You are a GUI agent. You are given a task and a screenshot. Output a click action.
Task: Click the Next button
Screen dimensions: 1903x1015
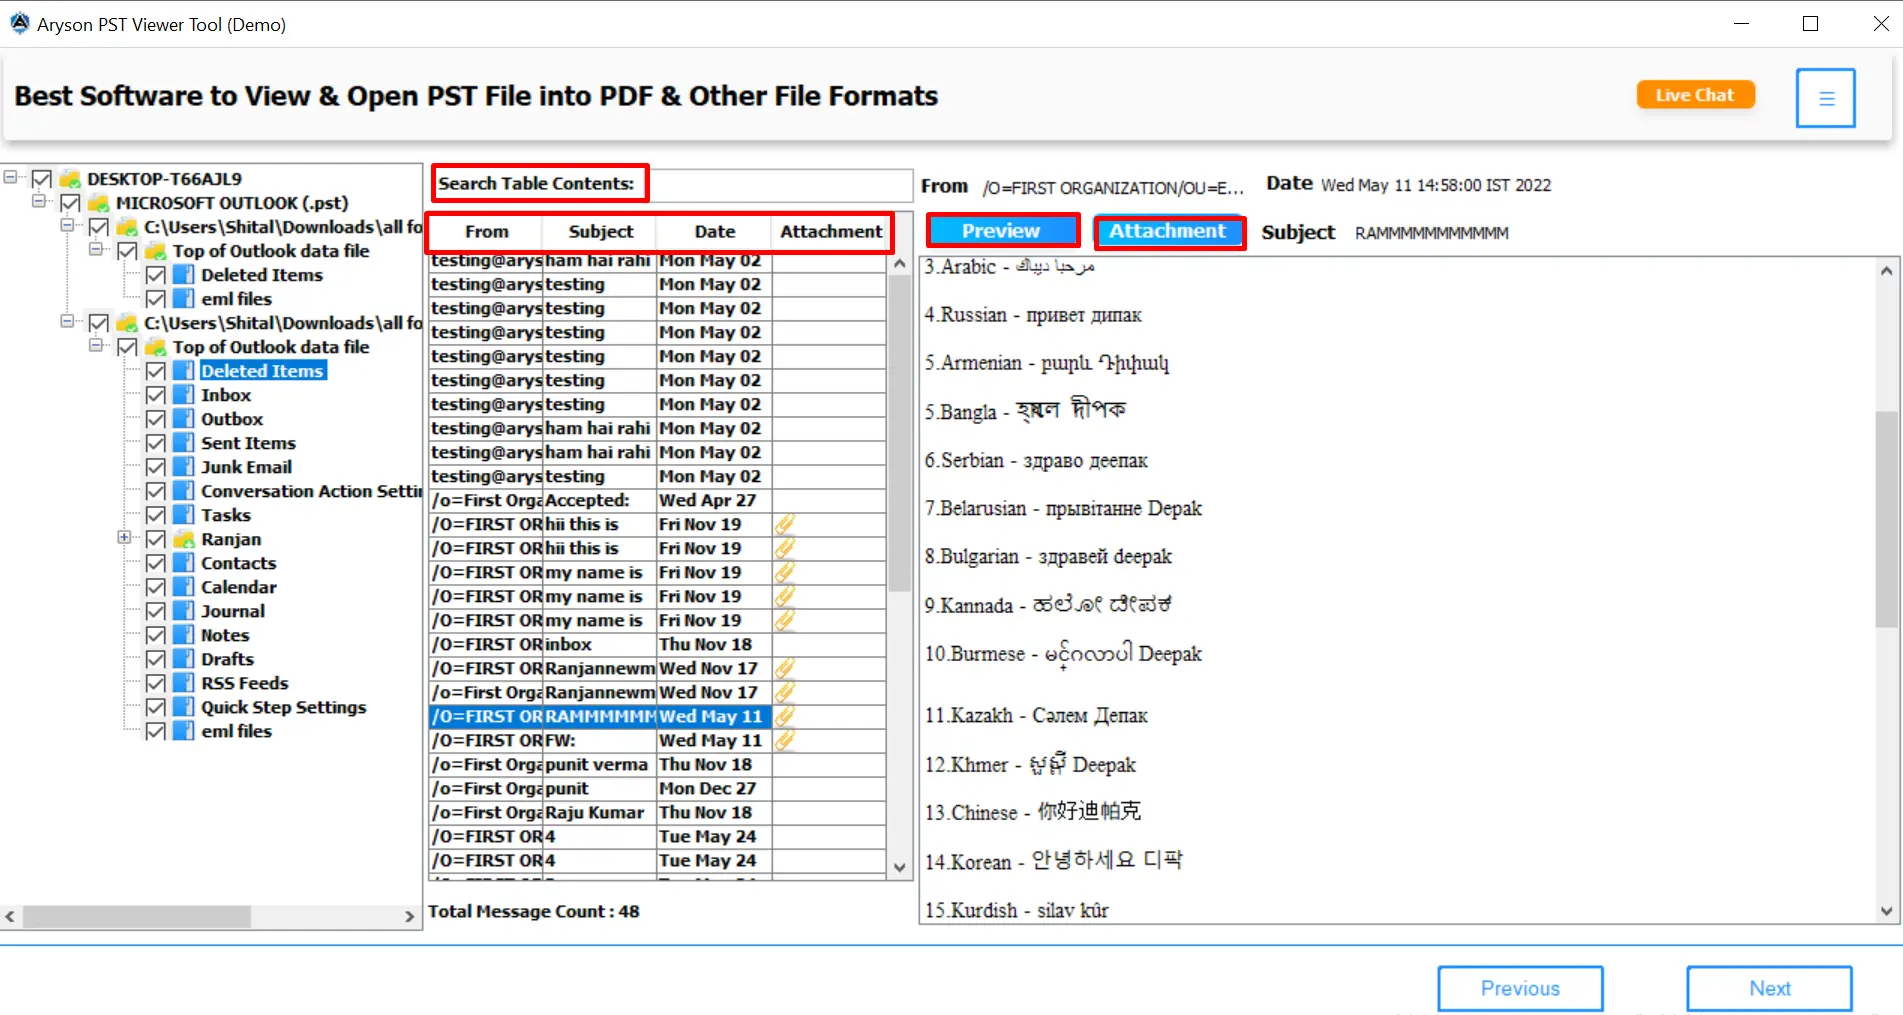click(1769, 988)
